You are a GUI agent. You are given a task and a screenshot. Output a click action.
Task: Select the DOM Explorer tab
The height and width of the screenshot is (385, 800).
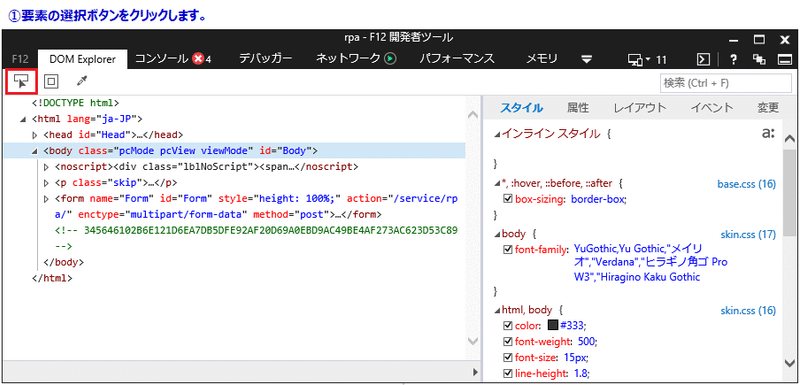tap(82, 60)
